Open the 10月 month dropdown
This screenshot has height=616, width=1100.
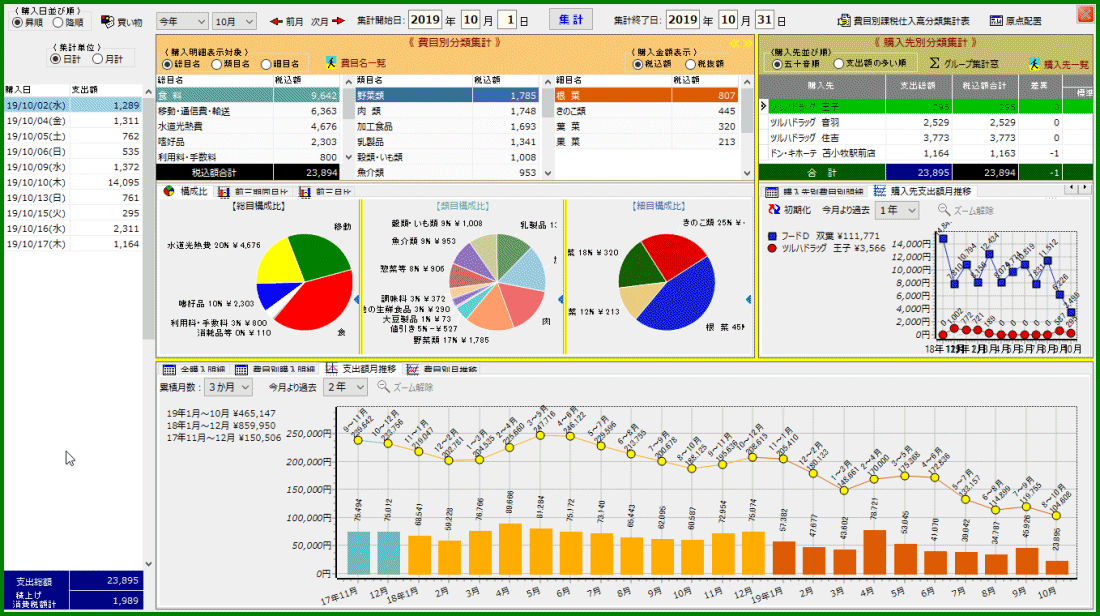(235, 21)
